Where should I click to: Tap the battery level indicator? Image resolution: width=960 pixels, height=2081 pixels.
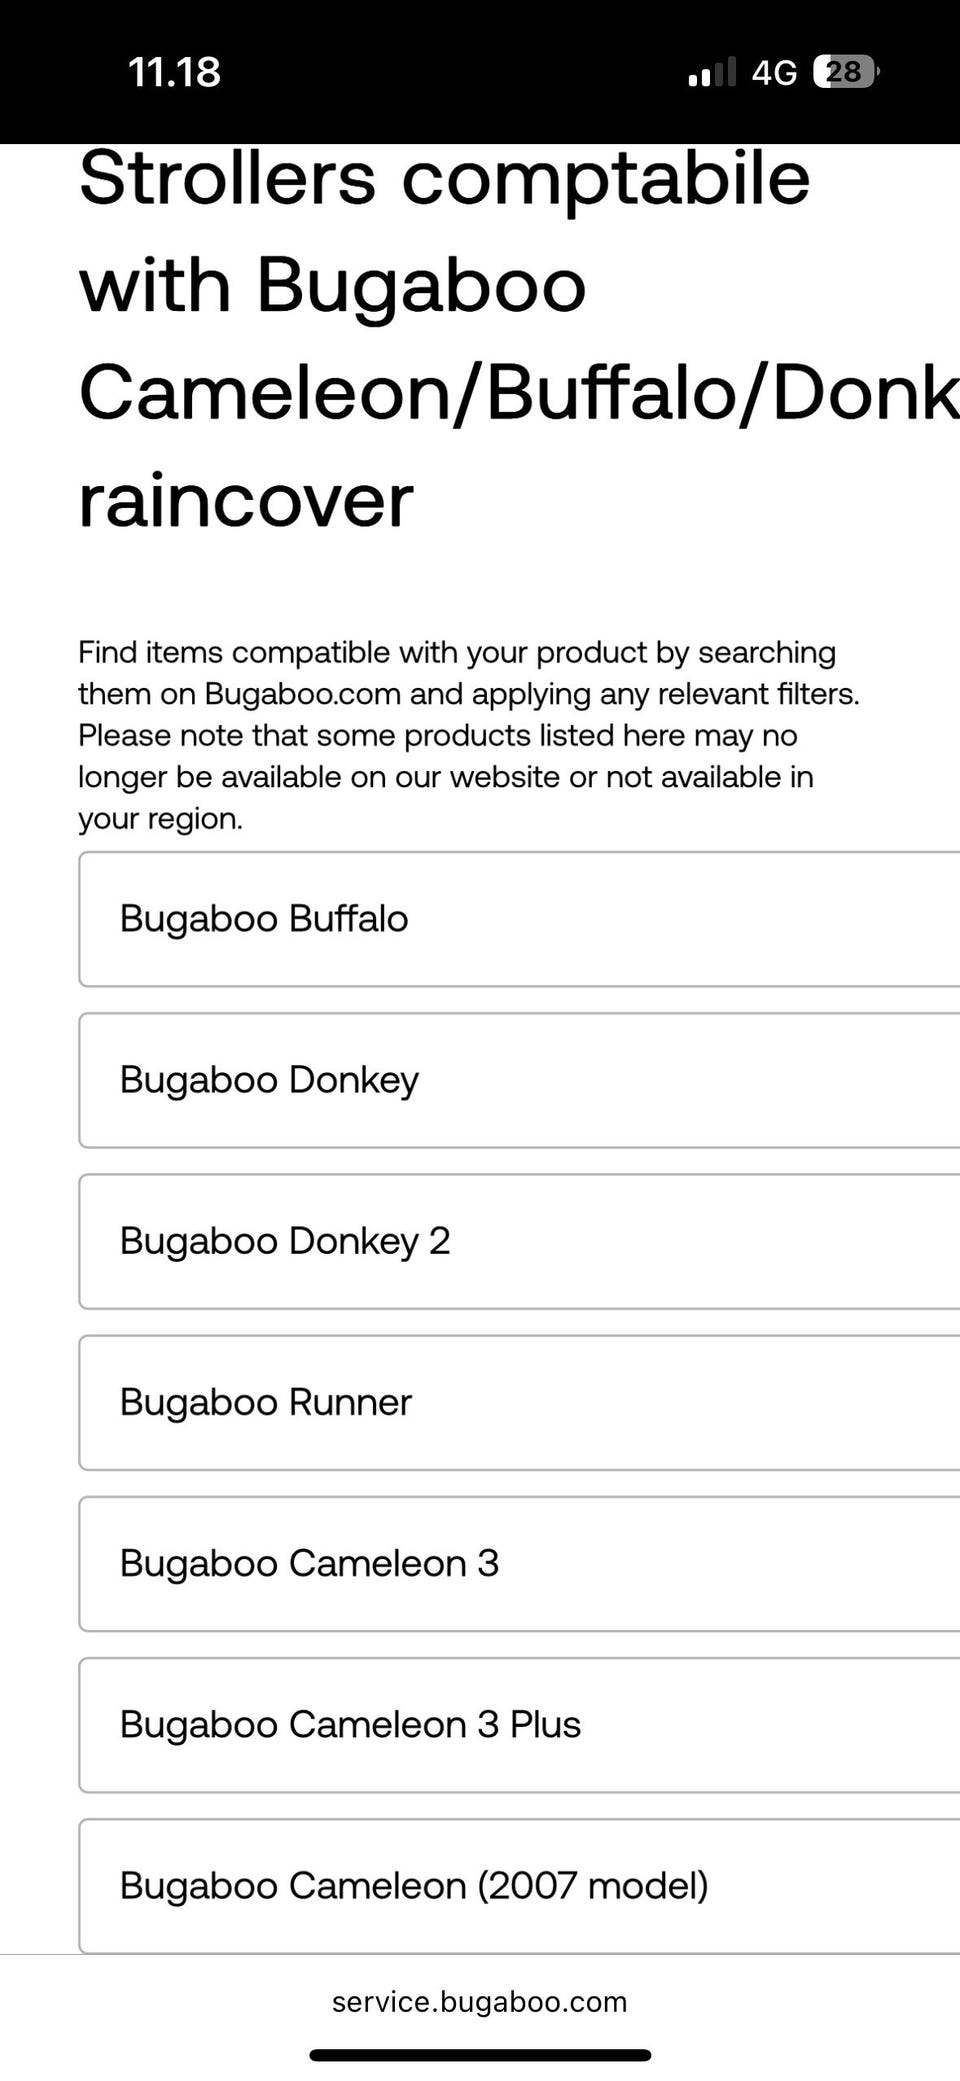[845, 72]
